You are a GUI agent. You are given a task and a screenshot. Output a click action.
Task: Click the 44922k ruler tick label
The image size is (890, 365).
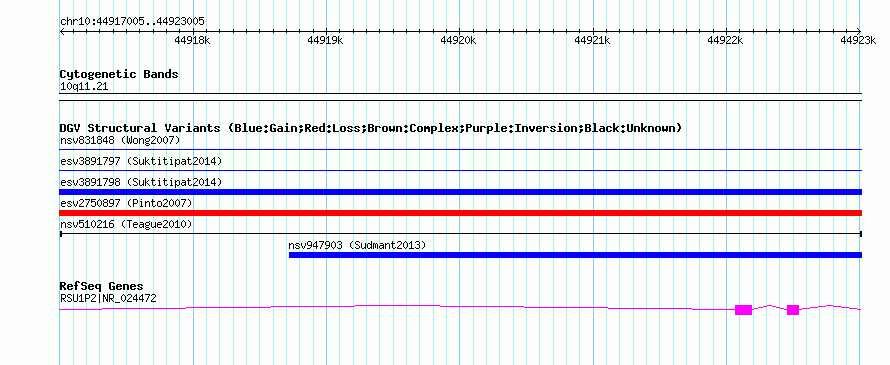(725, 40)
